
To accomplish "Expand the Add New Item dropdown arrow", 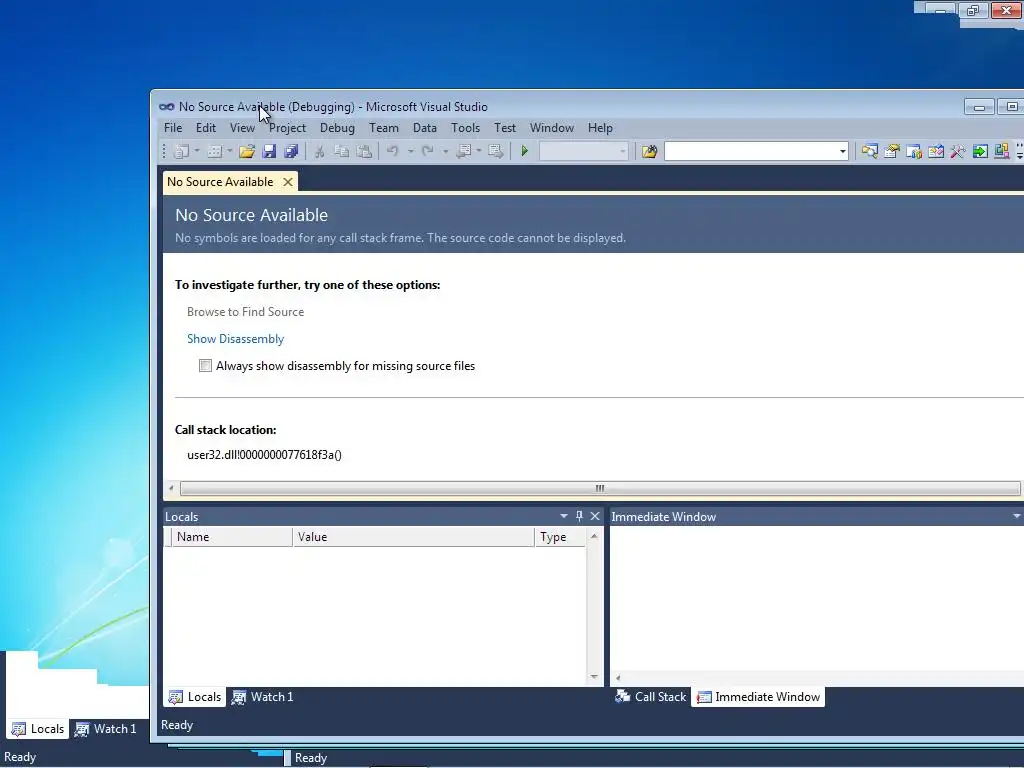I will click(230, 152).
